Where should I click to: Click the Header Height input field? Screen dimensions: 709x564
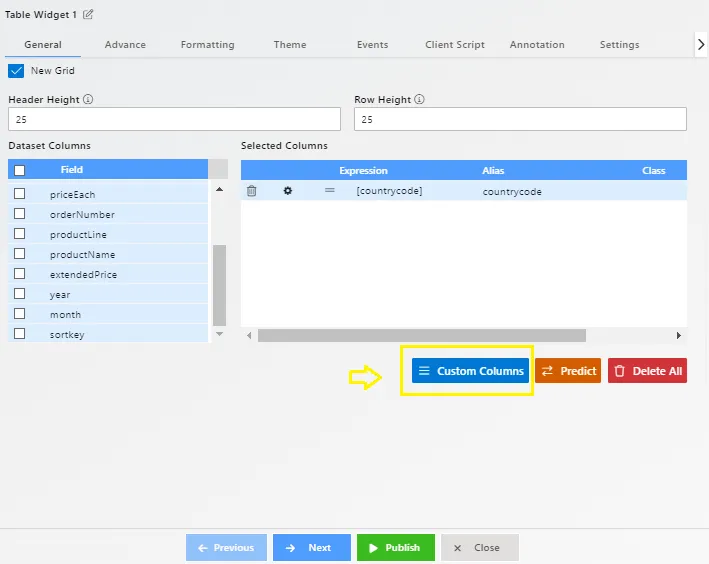click(x=174, y=119)
